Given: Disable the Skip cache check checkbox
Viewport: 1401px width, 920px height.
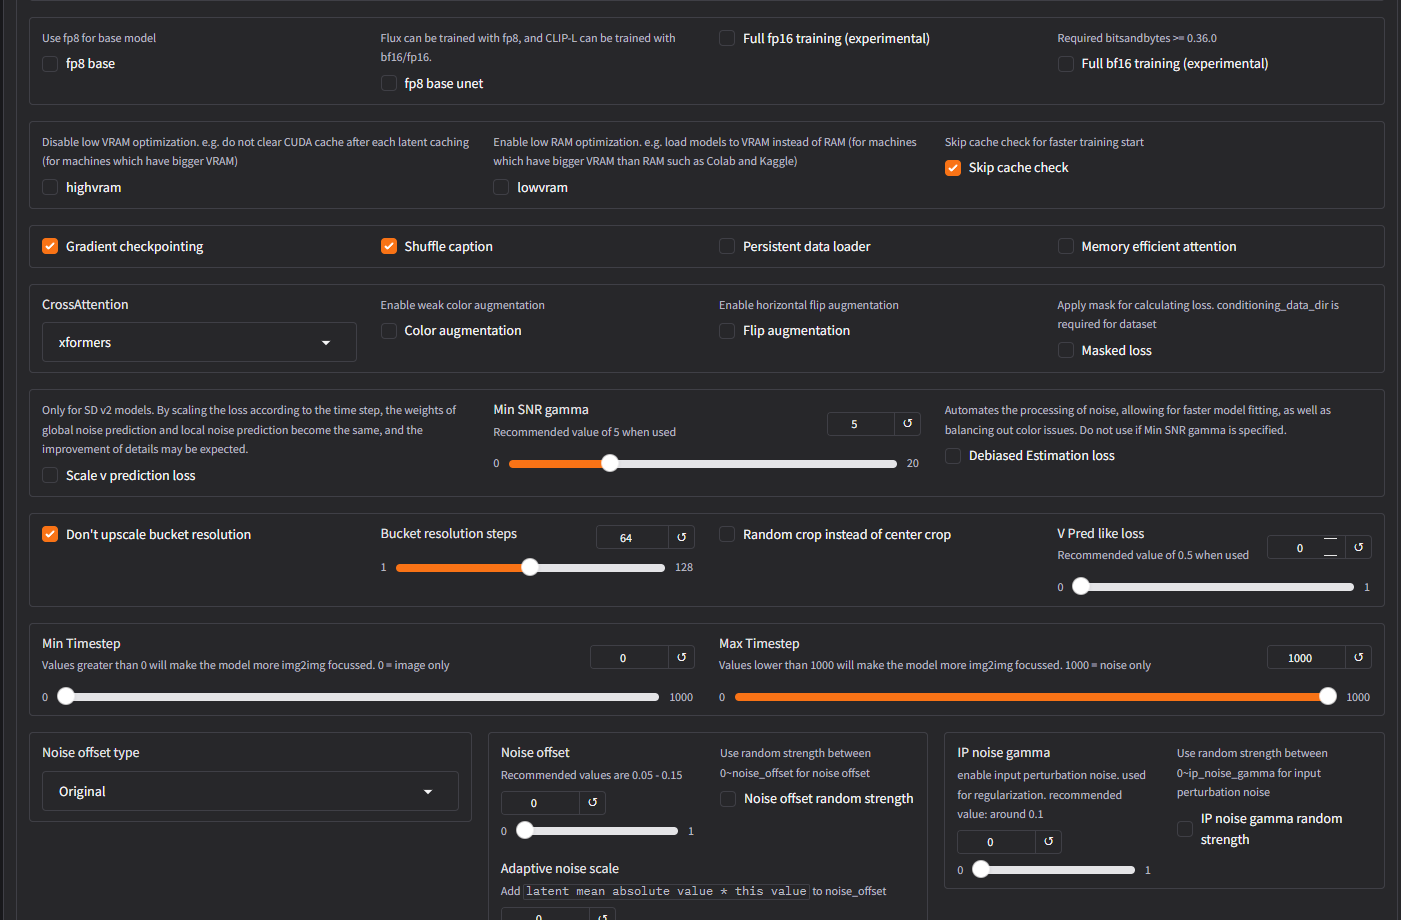Looking at the screenshot, I should click(x=952, y=167).
